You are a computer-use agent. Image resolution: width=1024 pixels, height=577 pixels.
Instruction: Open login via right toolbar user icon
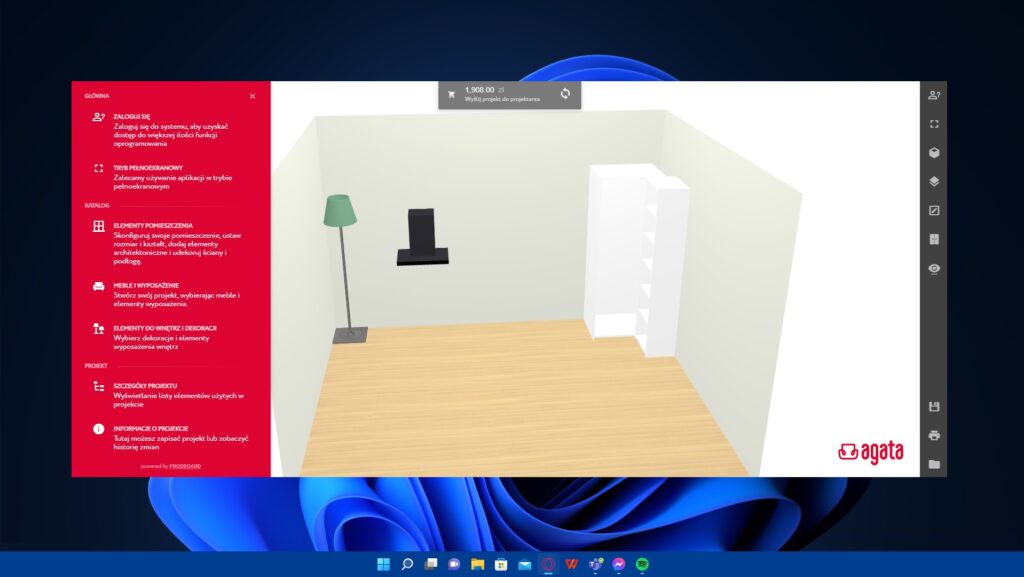tap(934, 95)
